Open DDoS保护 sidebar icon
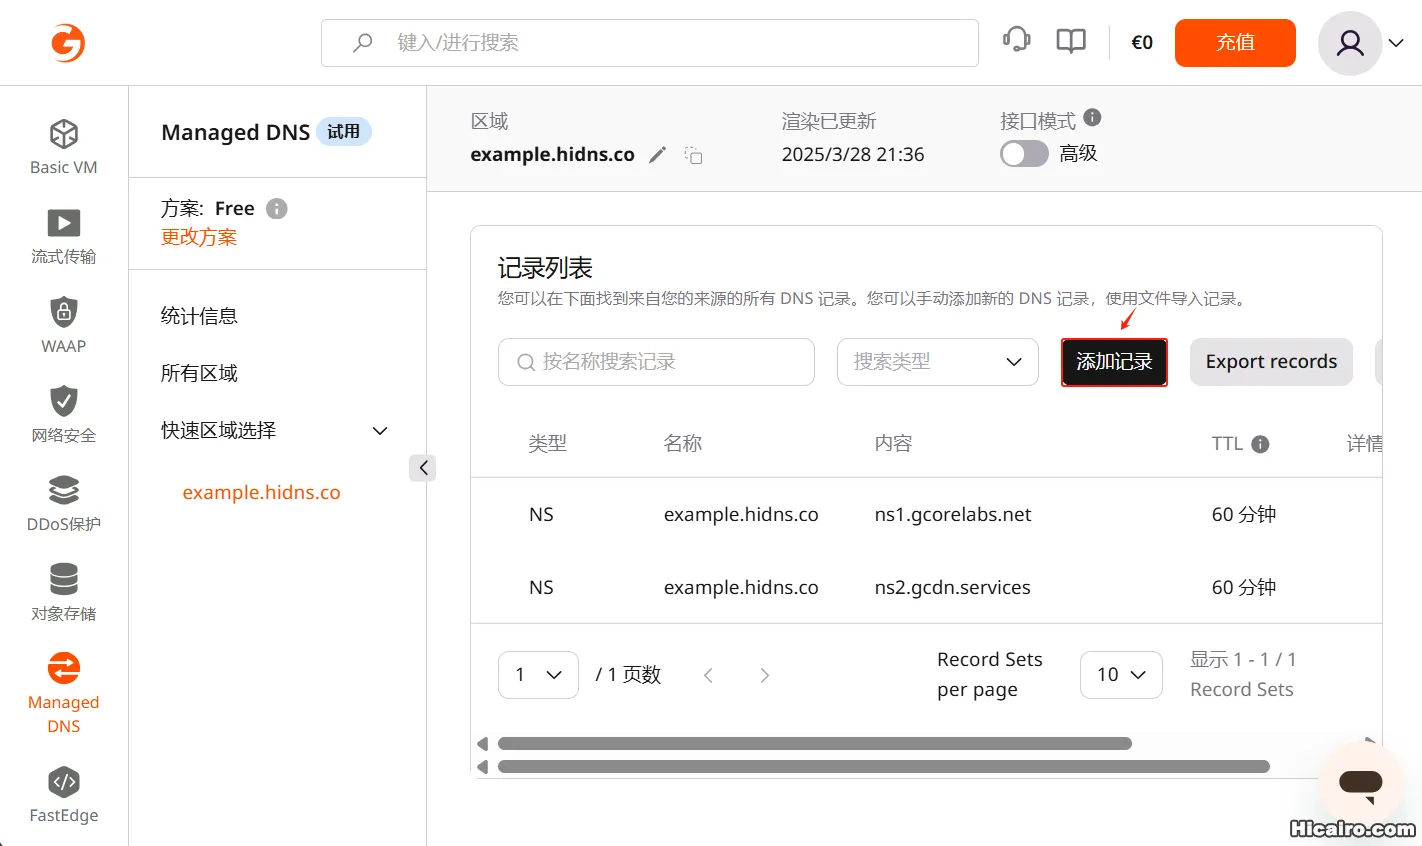 click(64, 490)
